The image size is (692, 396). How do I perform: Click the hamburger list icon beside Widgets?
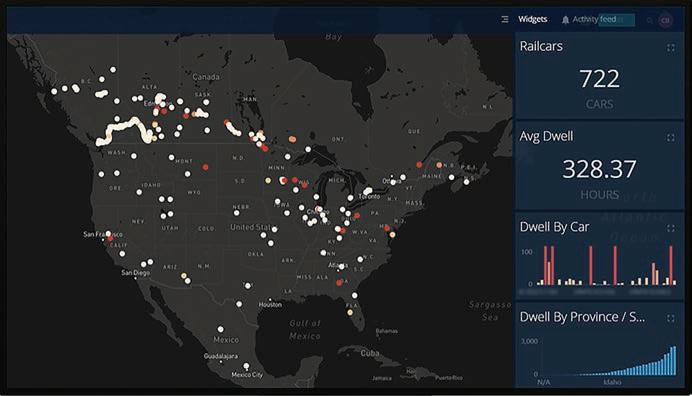pos(505,19)
